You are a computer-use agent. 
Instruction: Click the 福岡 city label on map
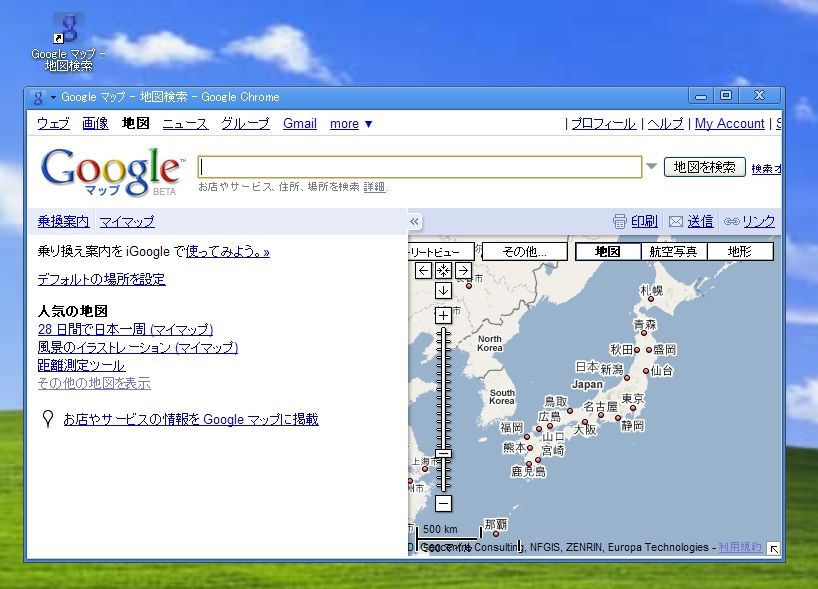(511, 428)
